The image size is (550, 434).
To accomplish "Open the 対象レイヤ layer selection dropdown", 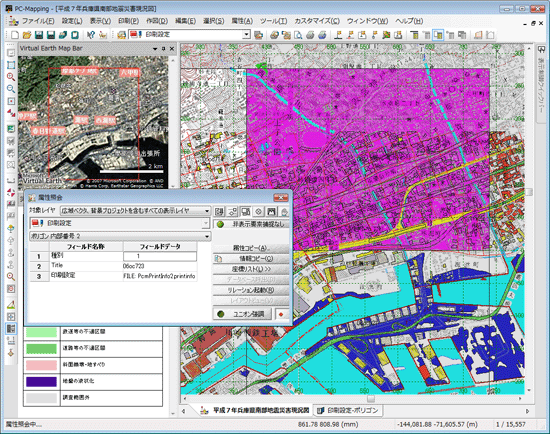I will coord(207,211).
